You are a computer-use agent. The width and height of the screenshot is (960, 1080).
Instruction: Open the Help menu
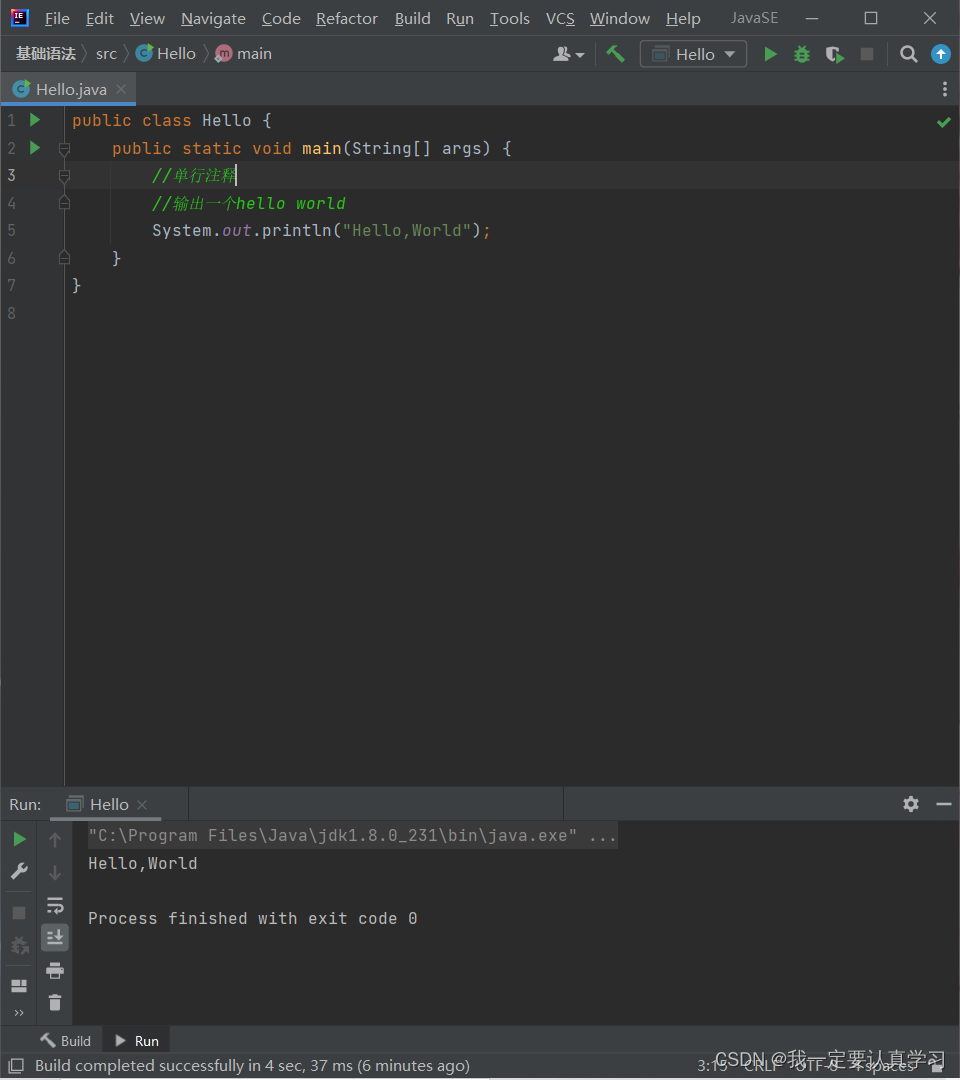pos(683,19)
